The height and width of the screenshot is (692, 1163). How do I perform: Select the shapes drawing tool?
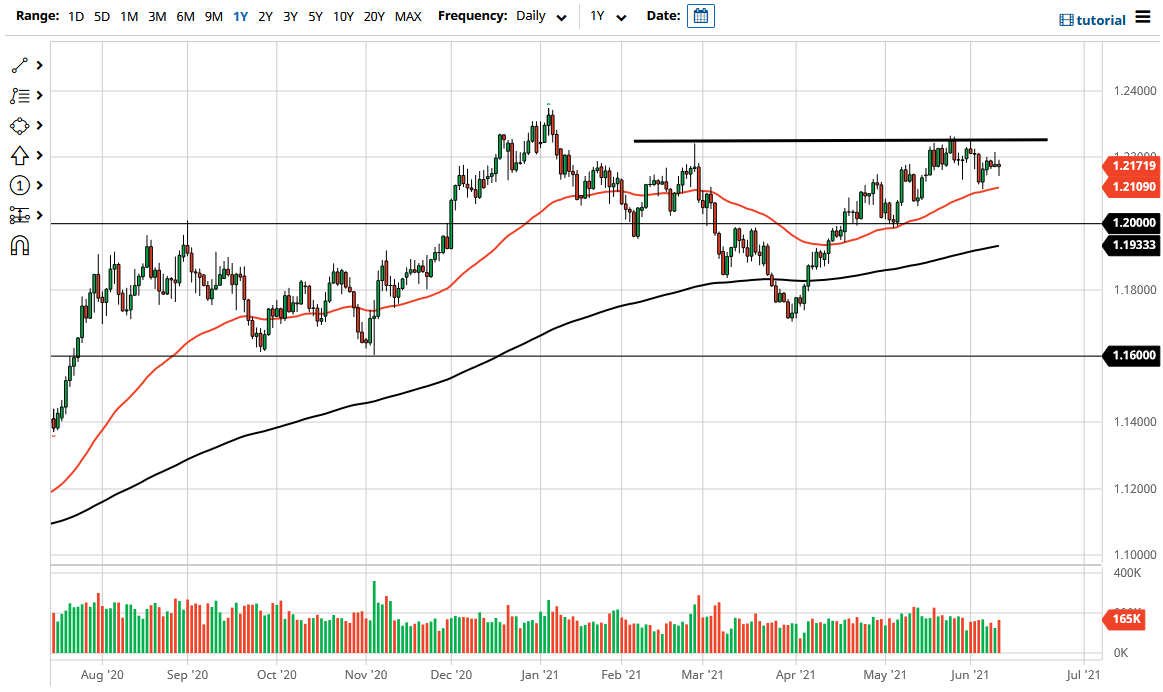[20, 125]
